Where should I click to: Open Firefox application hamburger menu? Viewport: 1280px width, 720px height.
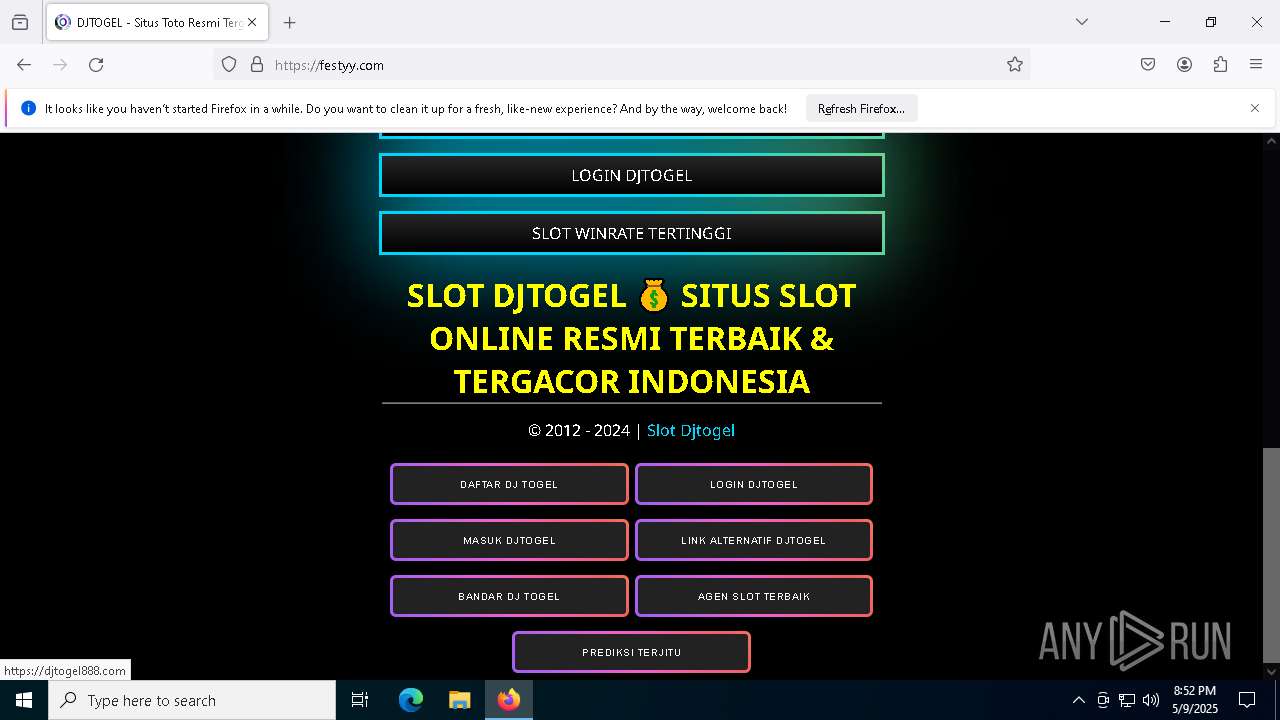click(x=1256, y=64)
